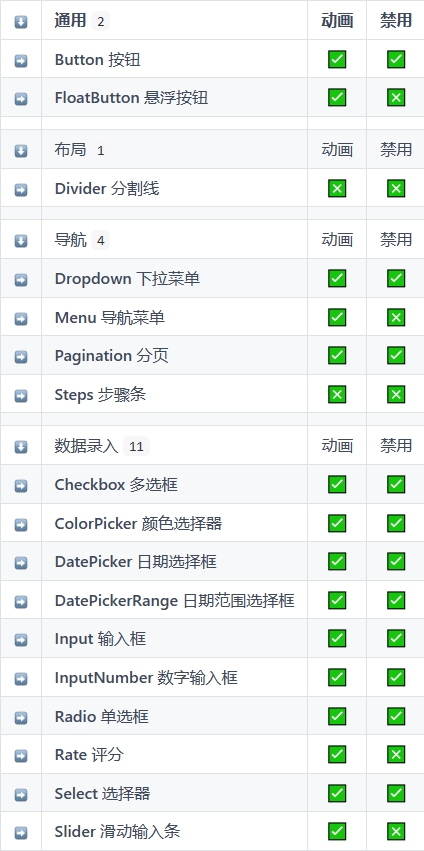Open the Pagination 分页 row label
Image resolution: width=424 pixels, height=851 pixels.
111,355
